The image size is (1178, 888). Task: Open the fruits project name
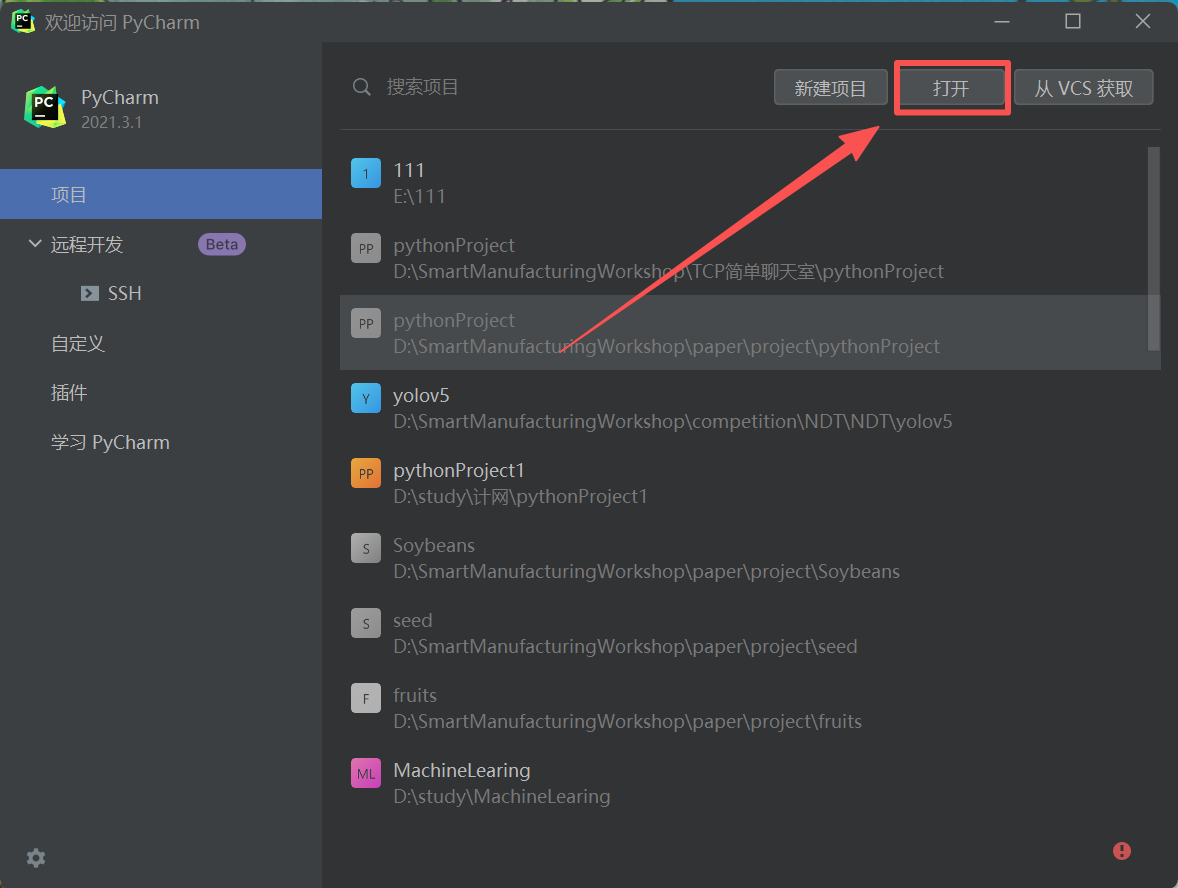tap(415, 696)
